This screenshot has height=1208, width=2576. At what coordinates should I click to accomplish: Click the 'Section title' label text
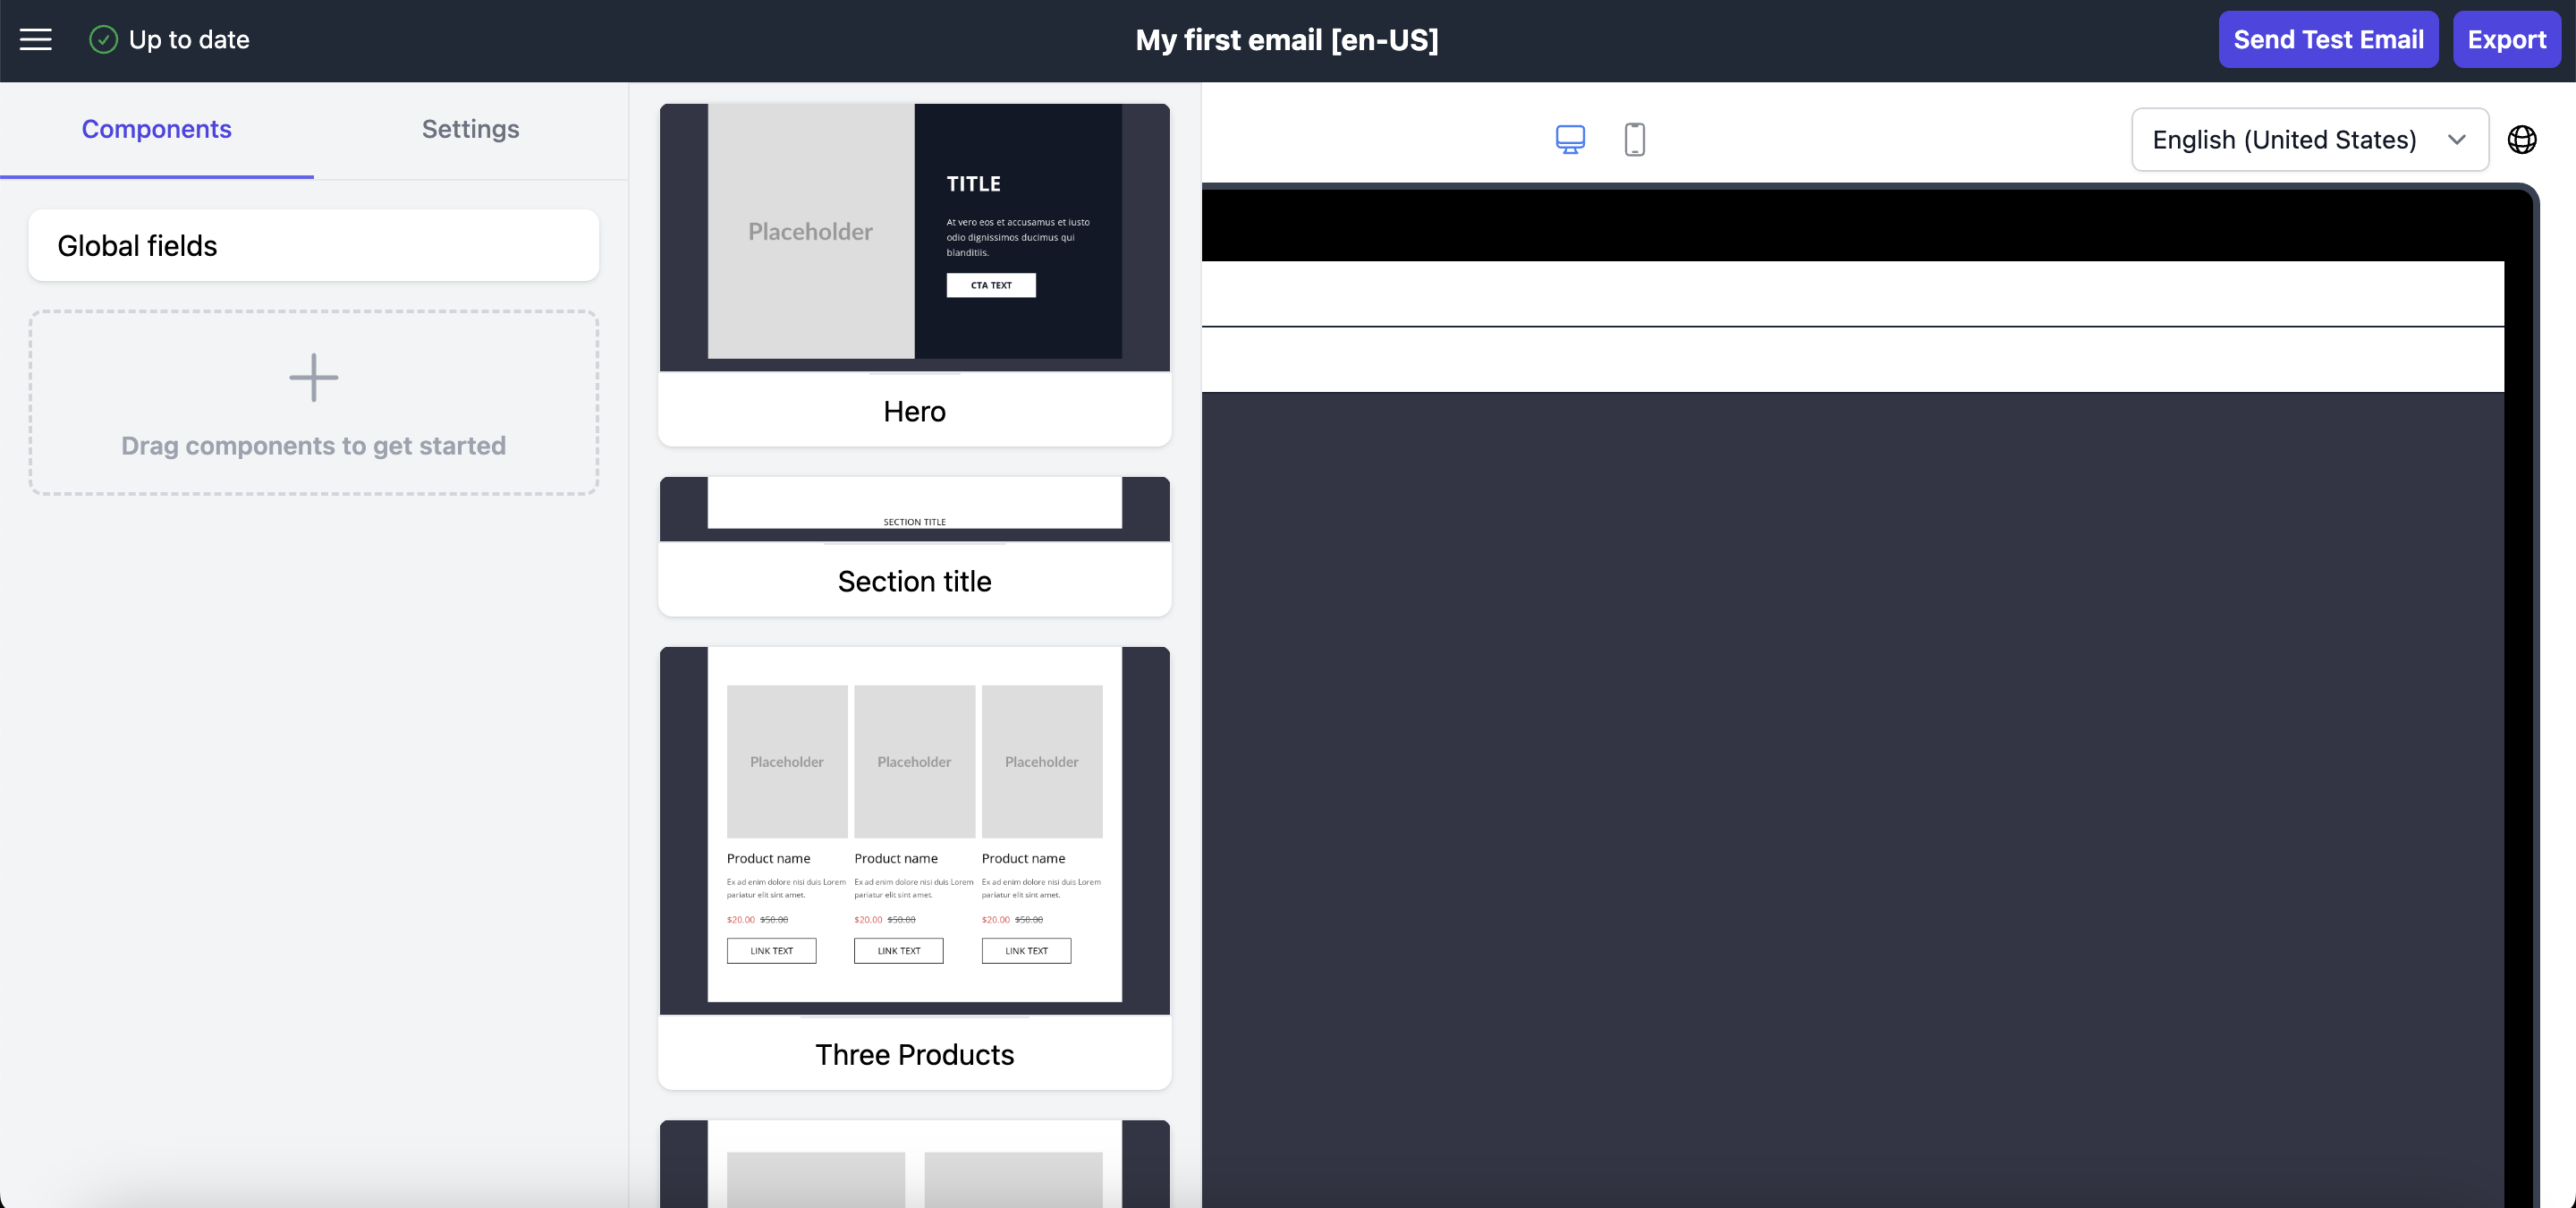914,581
